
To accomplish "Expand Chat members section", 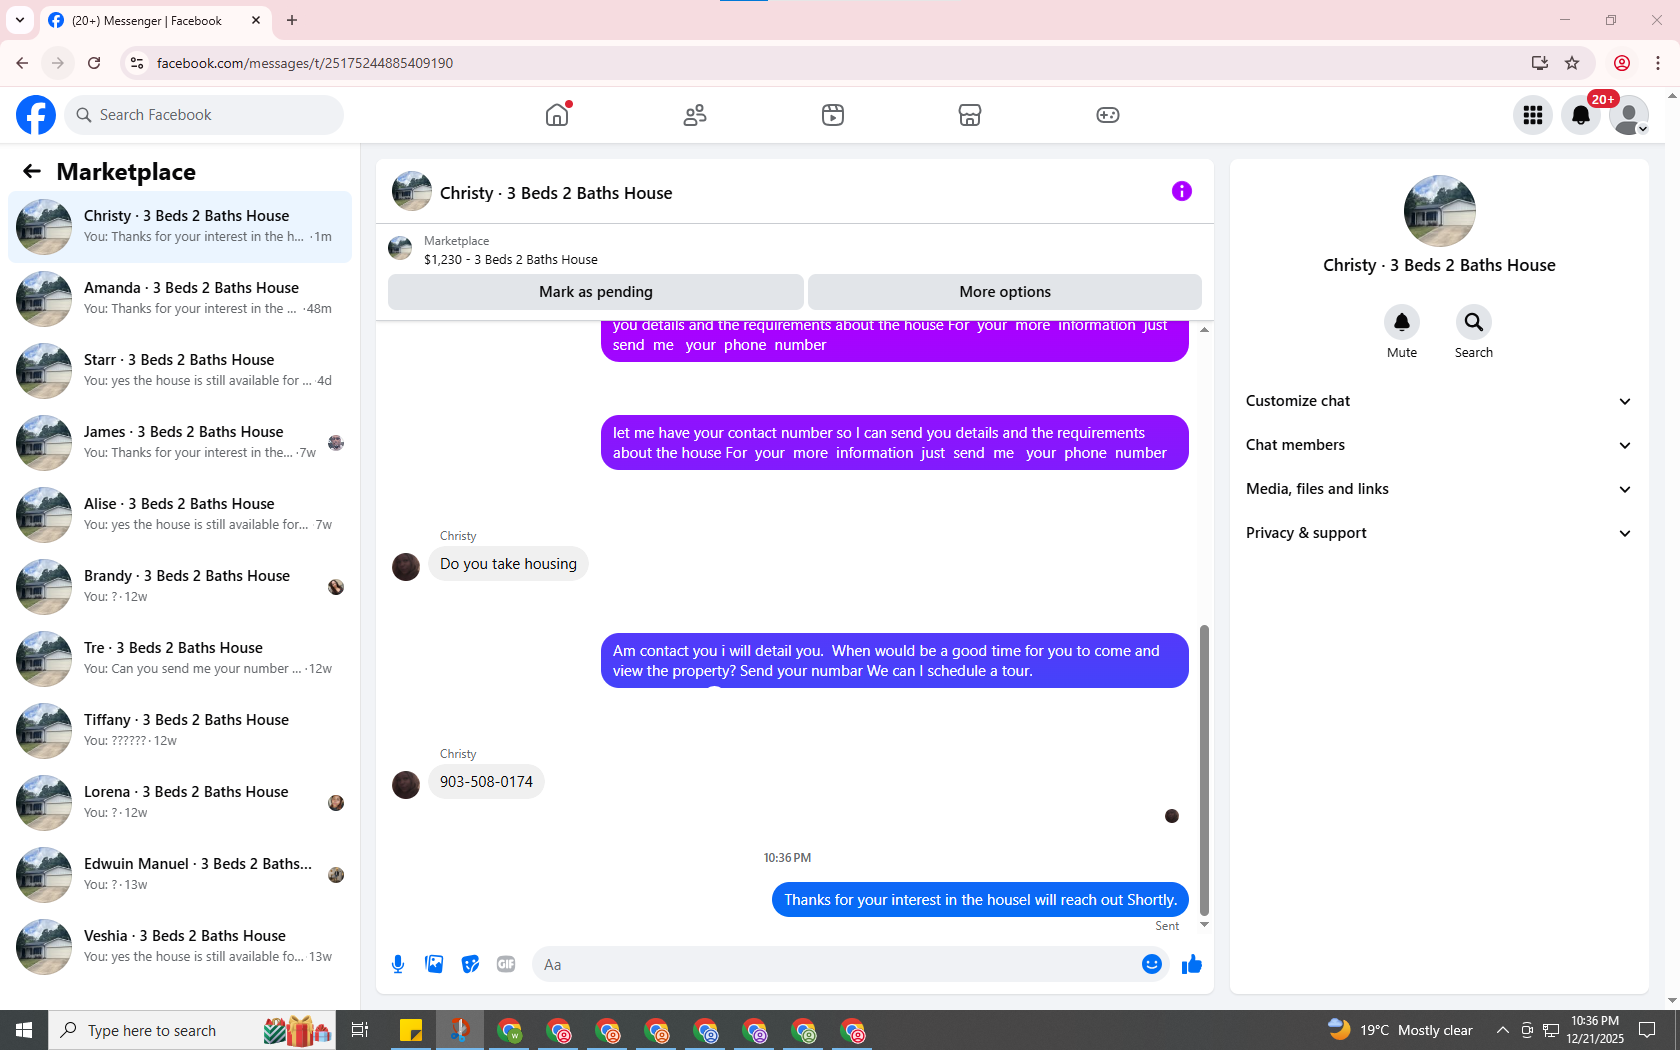I will [x=1439, y=445].
